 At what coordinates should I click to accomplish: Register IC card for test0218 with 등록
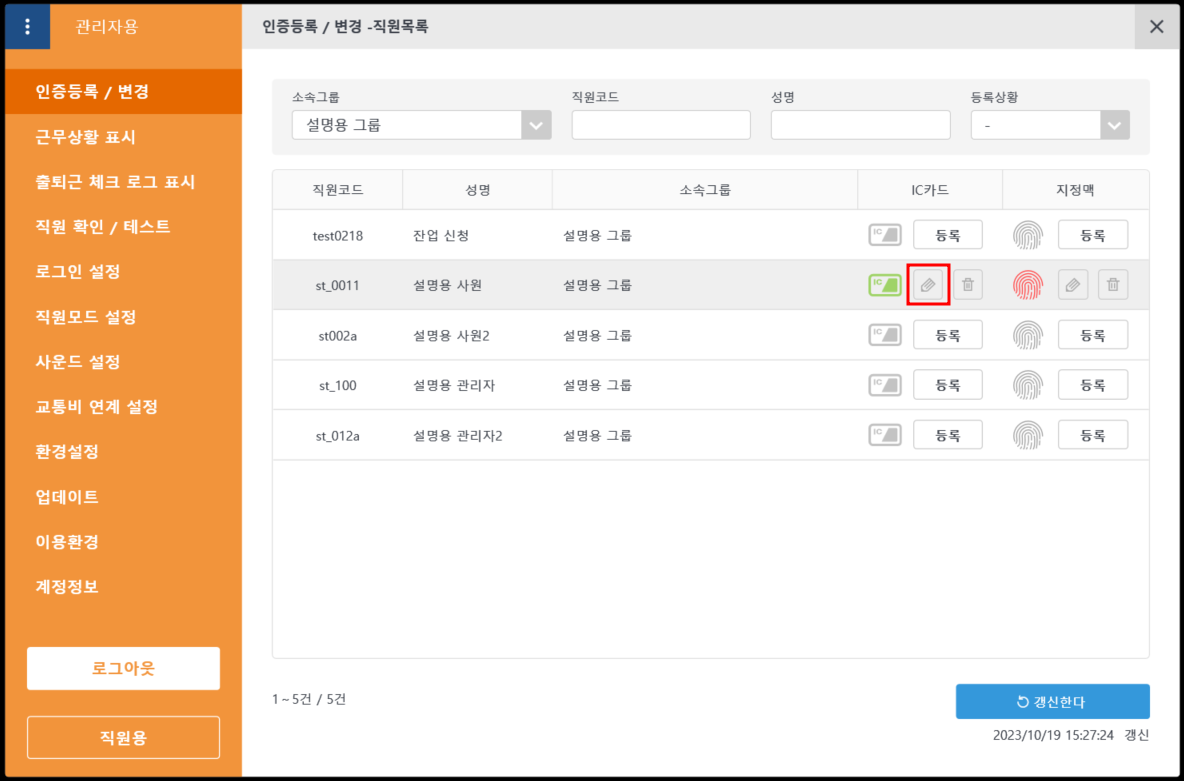coord(947,235)
